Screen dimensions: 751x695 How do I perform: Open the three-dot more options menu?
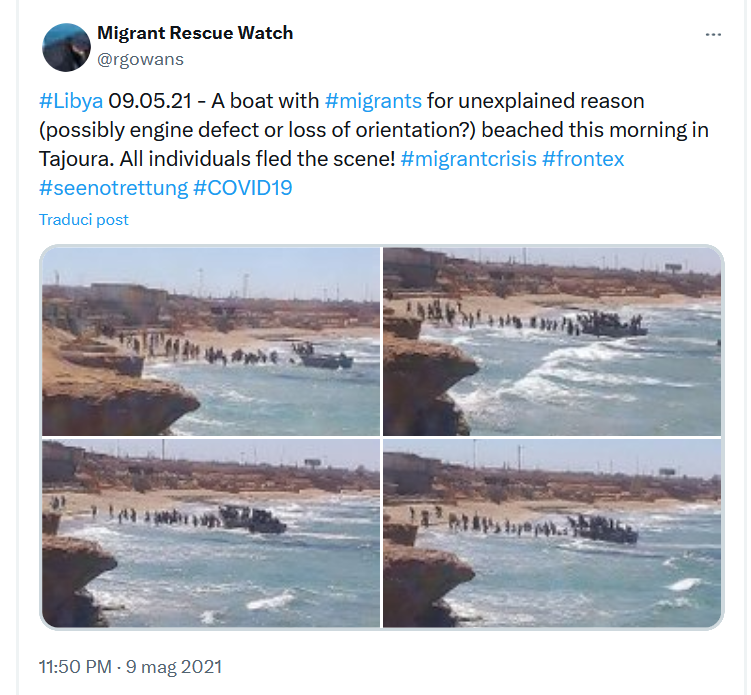pos(713,34)
